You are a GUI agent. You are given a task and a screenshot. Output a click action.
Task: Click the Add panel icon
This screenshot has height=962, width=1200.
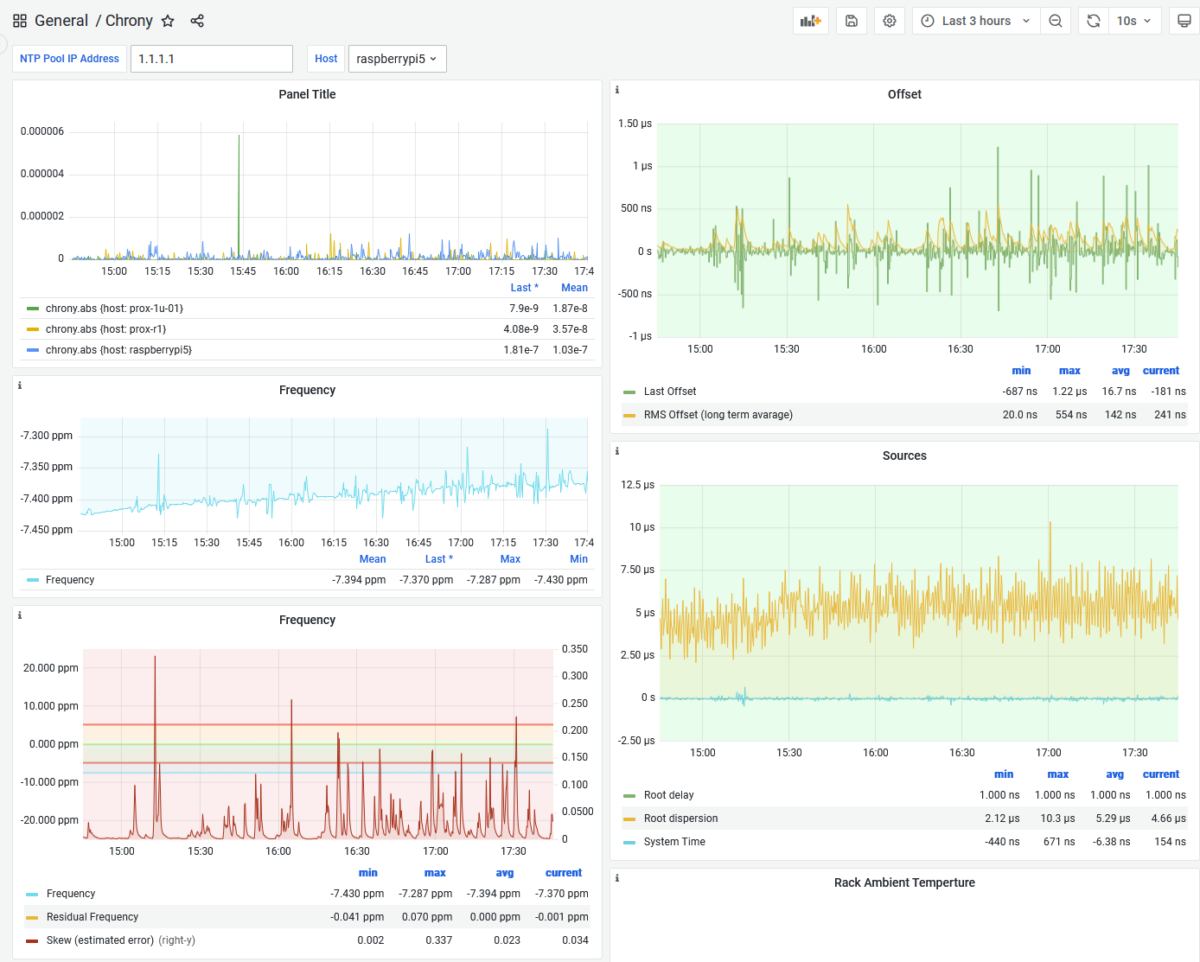[810, 20]
